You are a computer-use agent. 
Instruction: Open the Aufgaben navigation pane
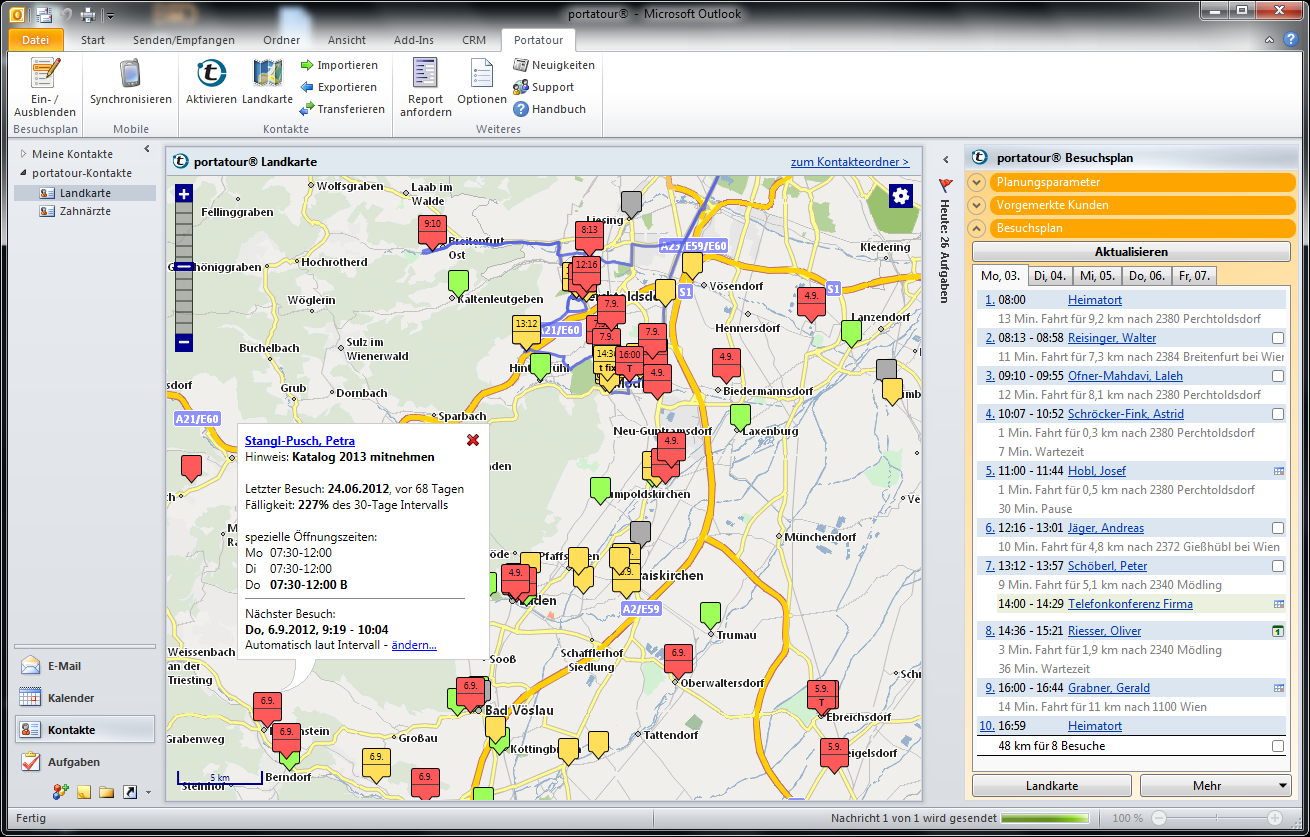coord(85,762)
